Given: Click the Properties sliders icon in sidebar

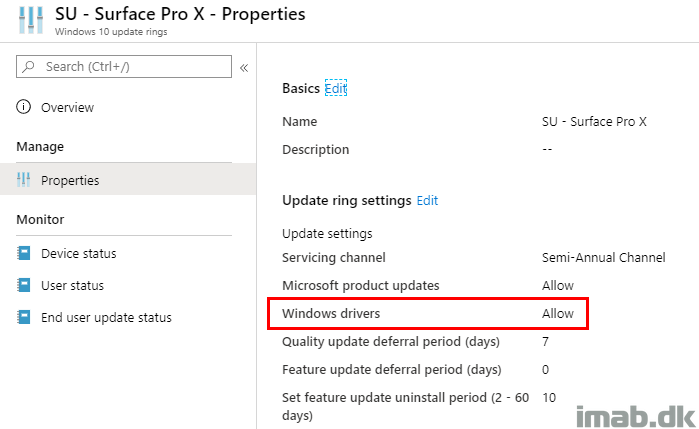Looking at the screenshot, I should coord(23,180).
